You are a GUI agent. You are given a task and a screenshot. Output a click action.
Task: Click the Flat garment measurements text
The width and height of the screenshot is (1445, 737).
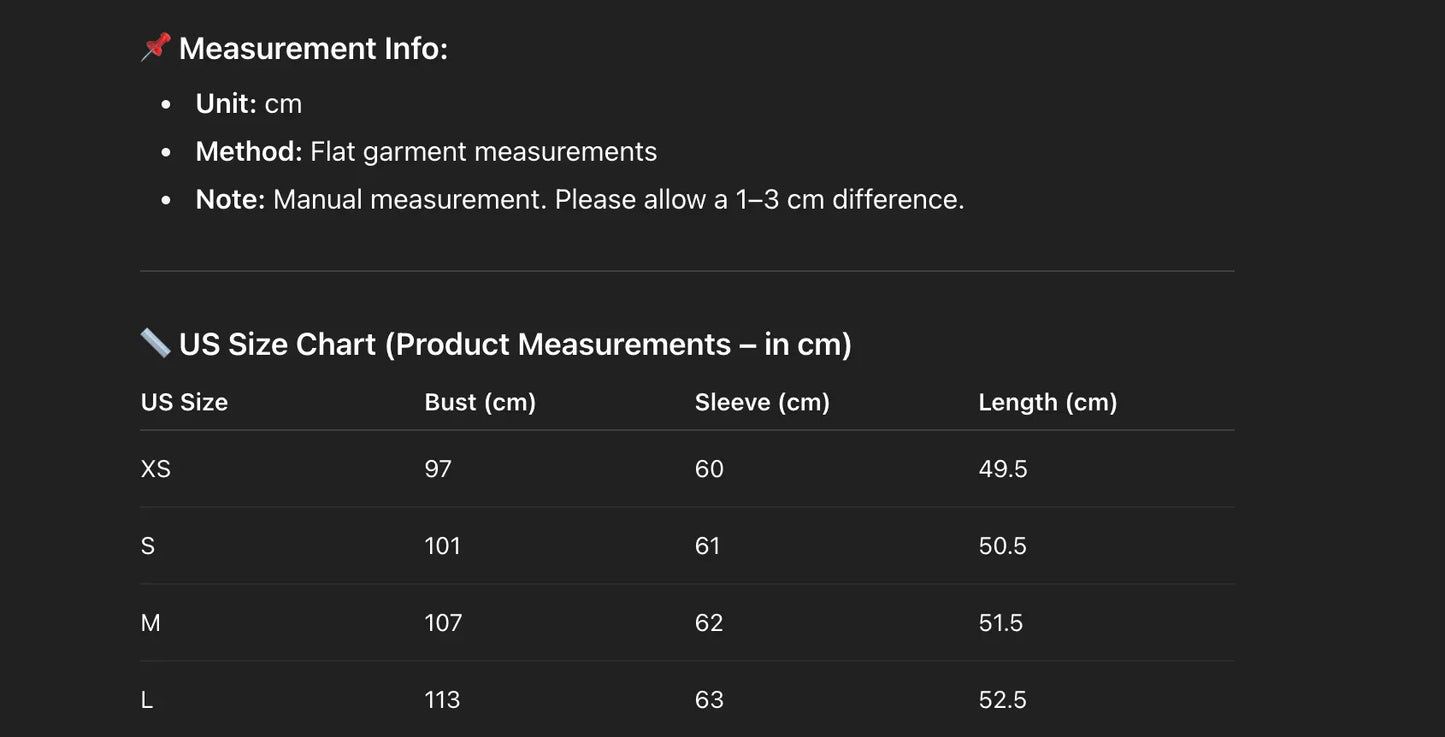pos(483,152)
